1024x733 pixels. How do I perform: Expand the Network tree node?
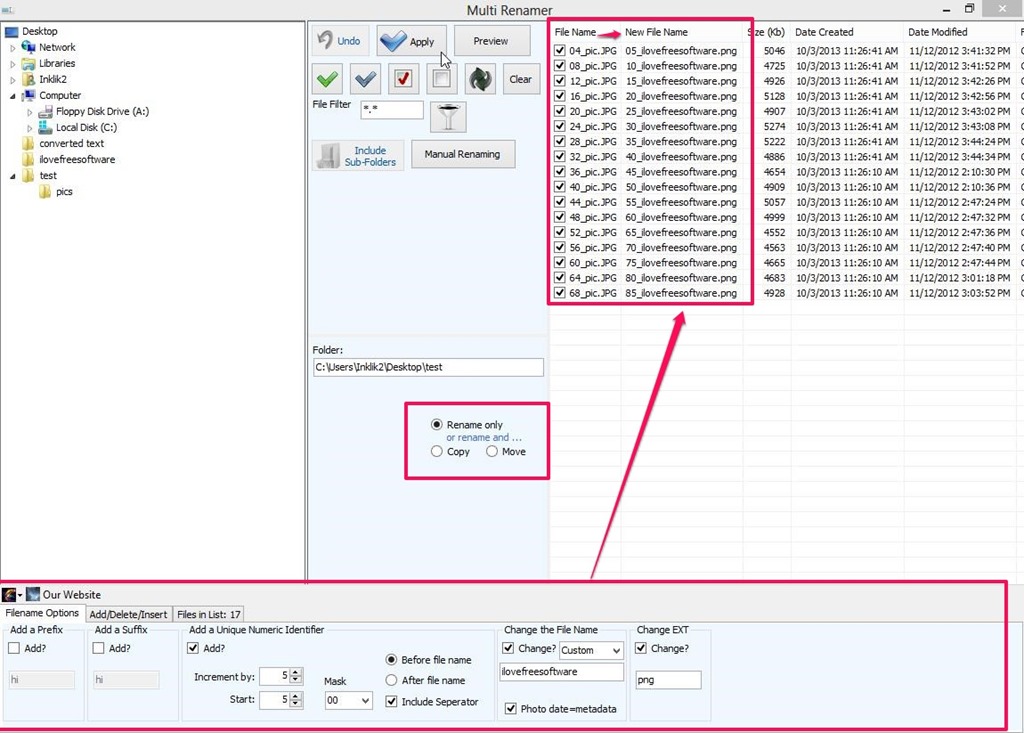click(x=13, y=47)
